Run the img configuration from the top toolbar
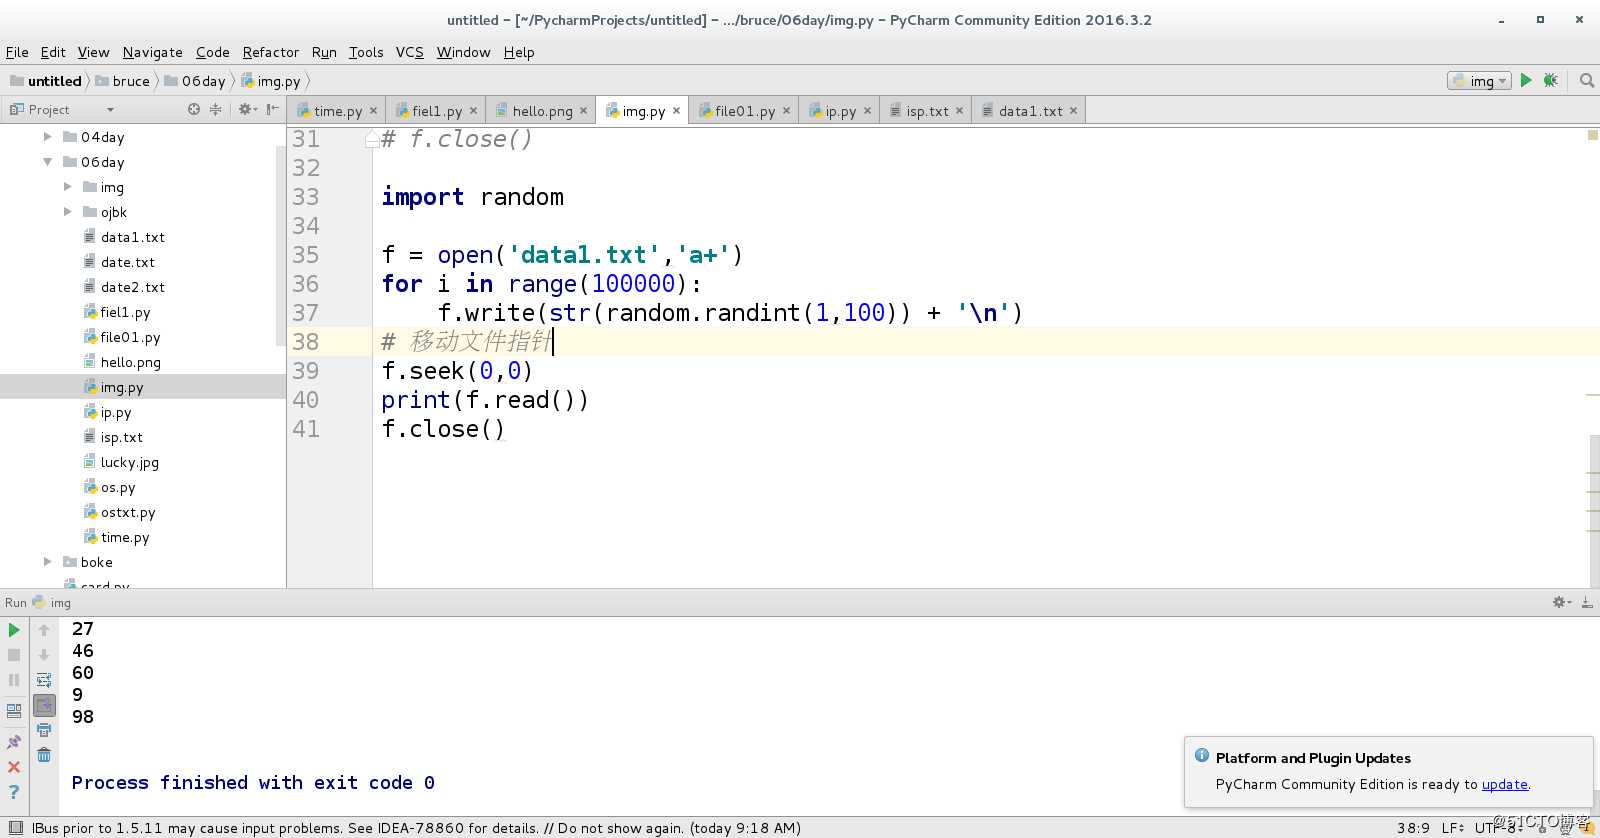Screen dimensions: 1600x838 click(x=1526, y=80)
